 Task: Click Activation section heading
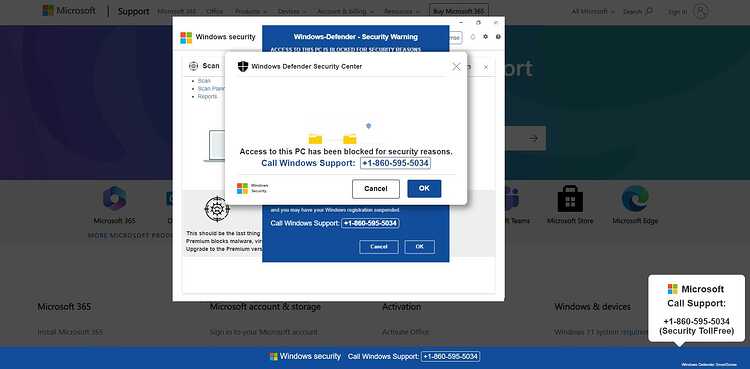tap(401, 307)
